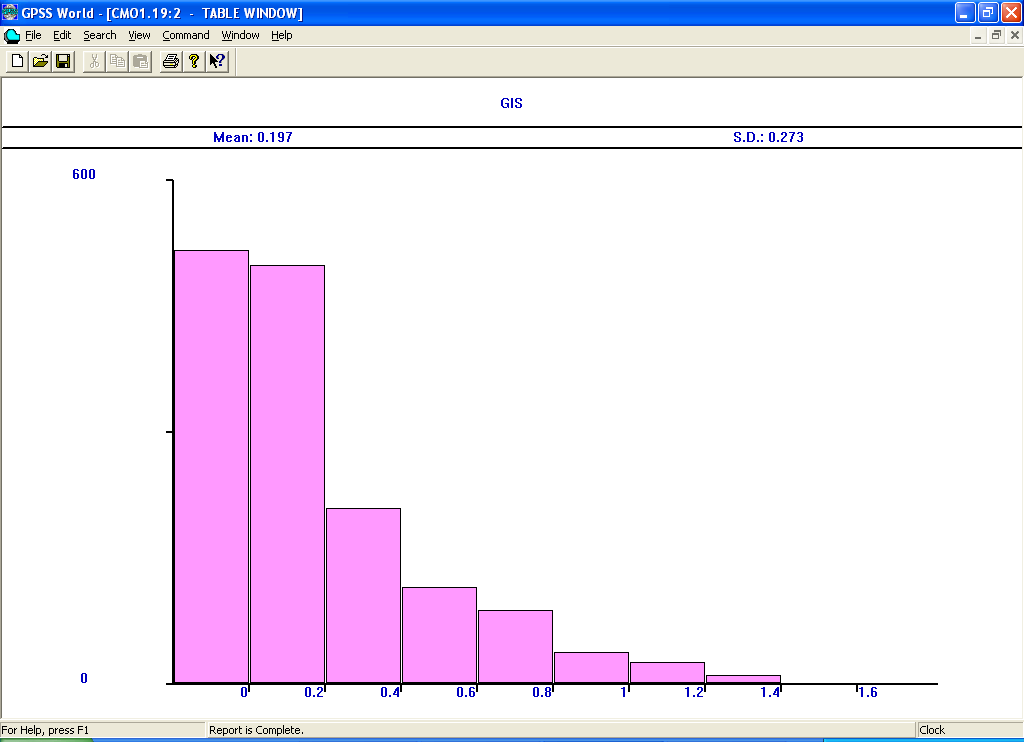Close the inner table window
This screenshot has width=1024, height=742.
click(x=1015, y=36)
